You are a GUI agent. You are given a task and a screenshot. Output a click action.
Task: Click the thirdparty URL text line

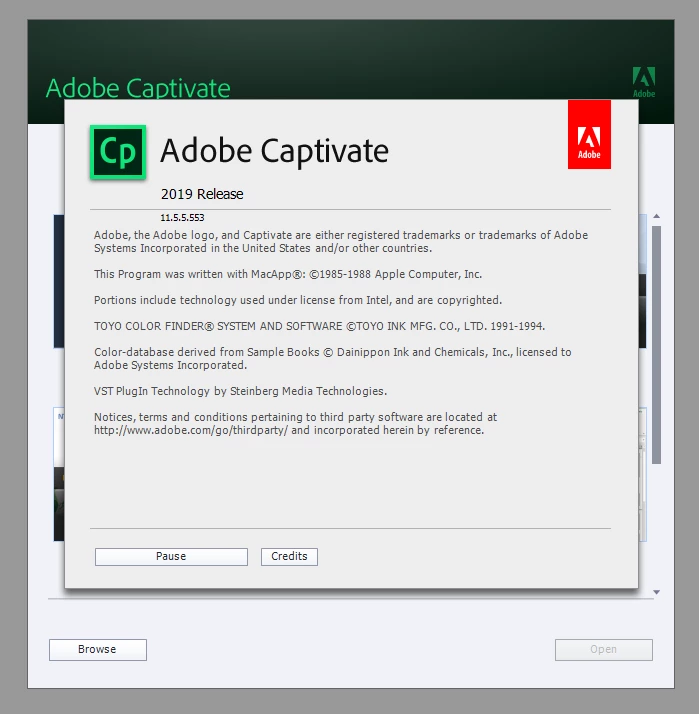(289, 430)
